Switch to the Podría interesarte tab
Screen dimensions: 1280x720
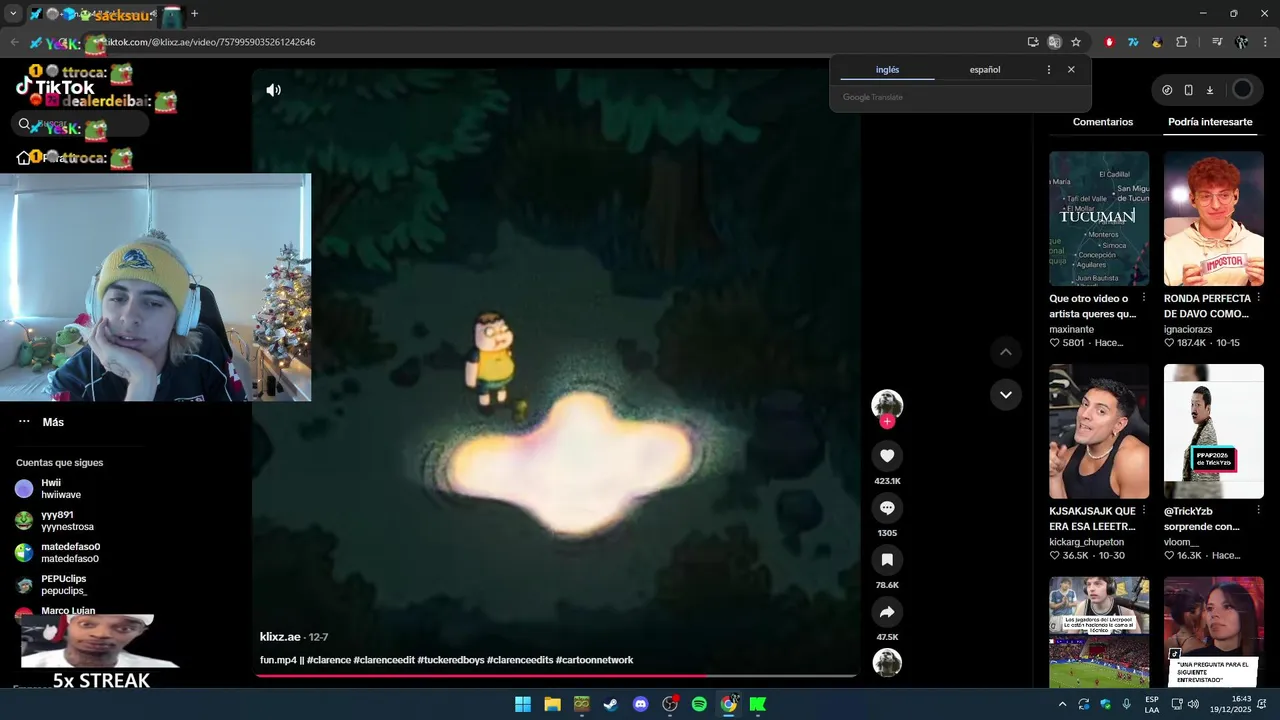pyautogui.click(x=1210, y=122)
